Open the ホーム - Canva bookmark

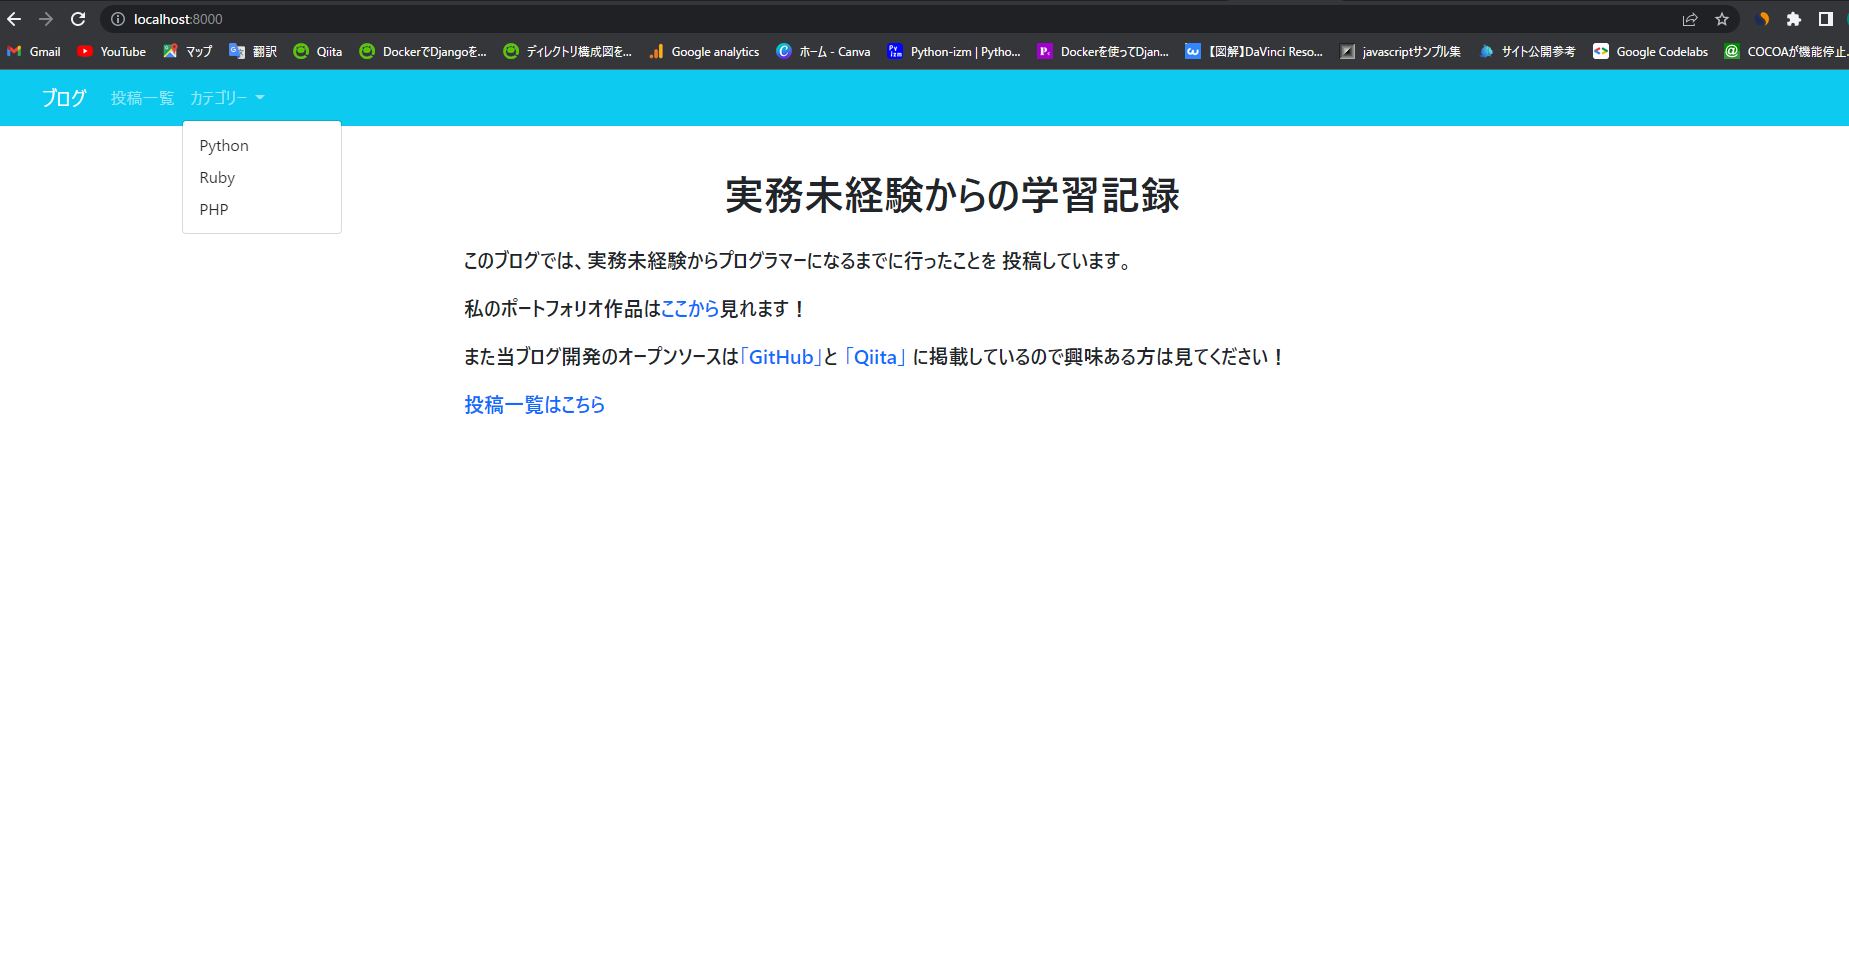(823, 51)
